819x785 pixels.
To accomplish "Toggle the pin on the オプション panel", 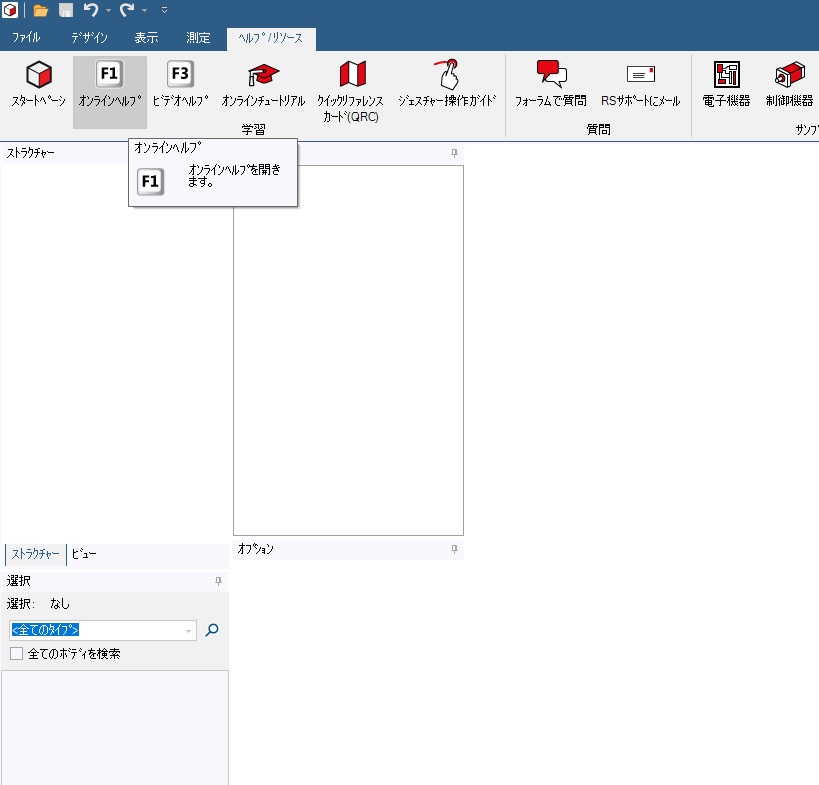I will tap(454, 549).
